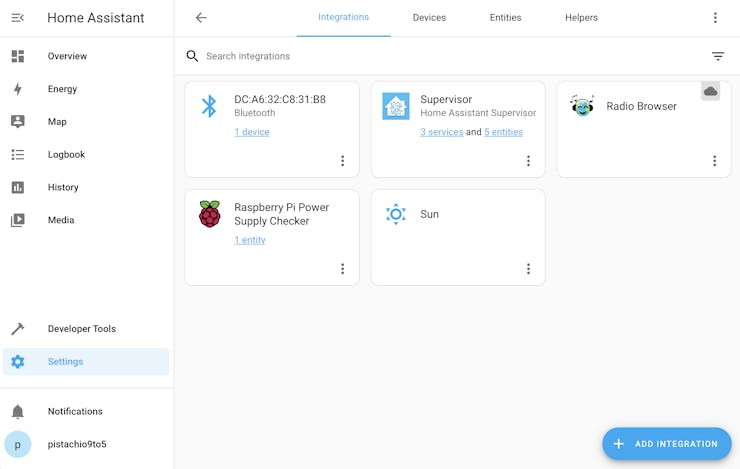Click the Raspberry Pi logo icon
Screen dimensions: 740x469
[210, 214]
